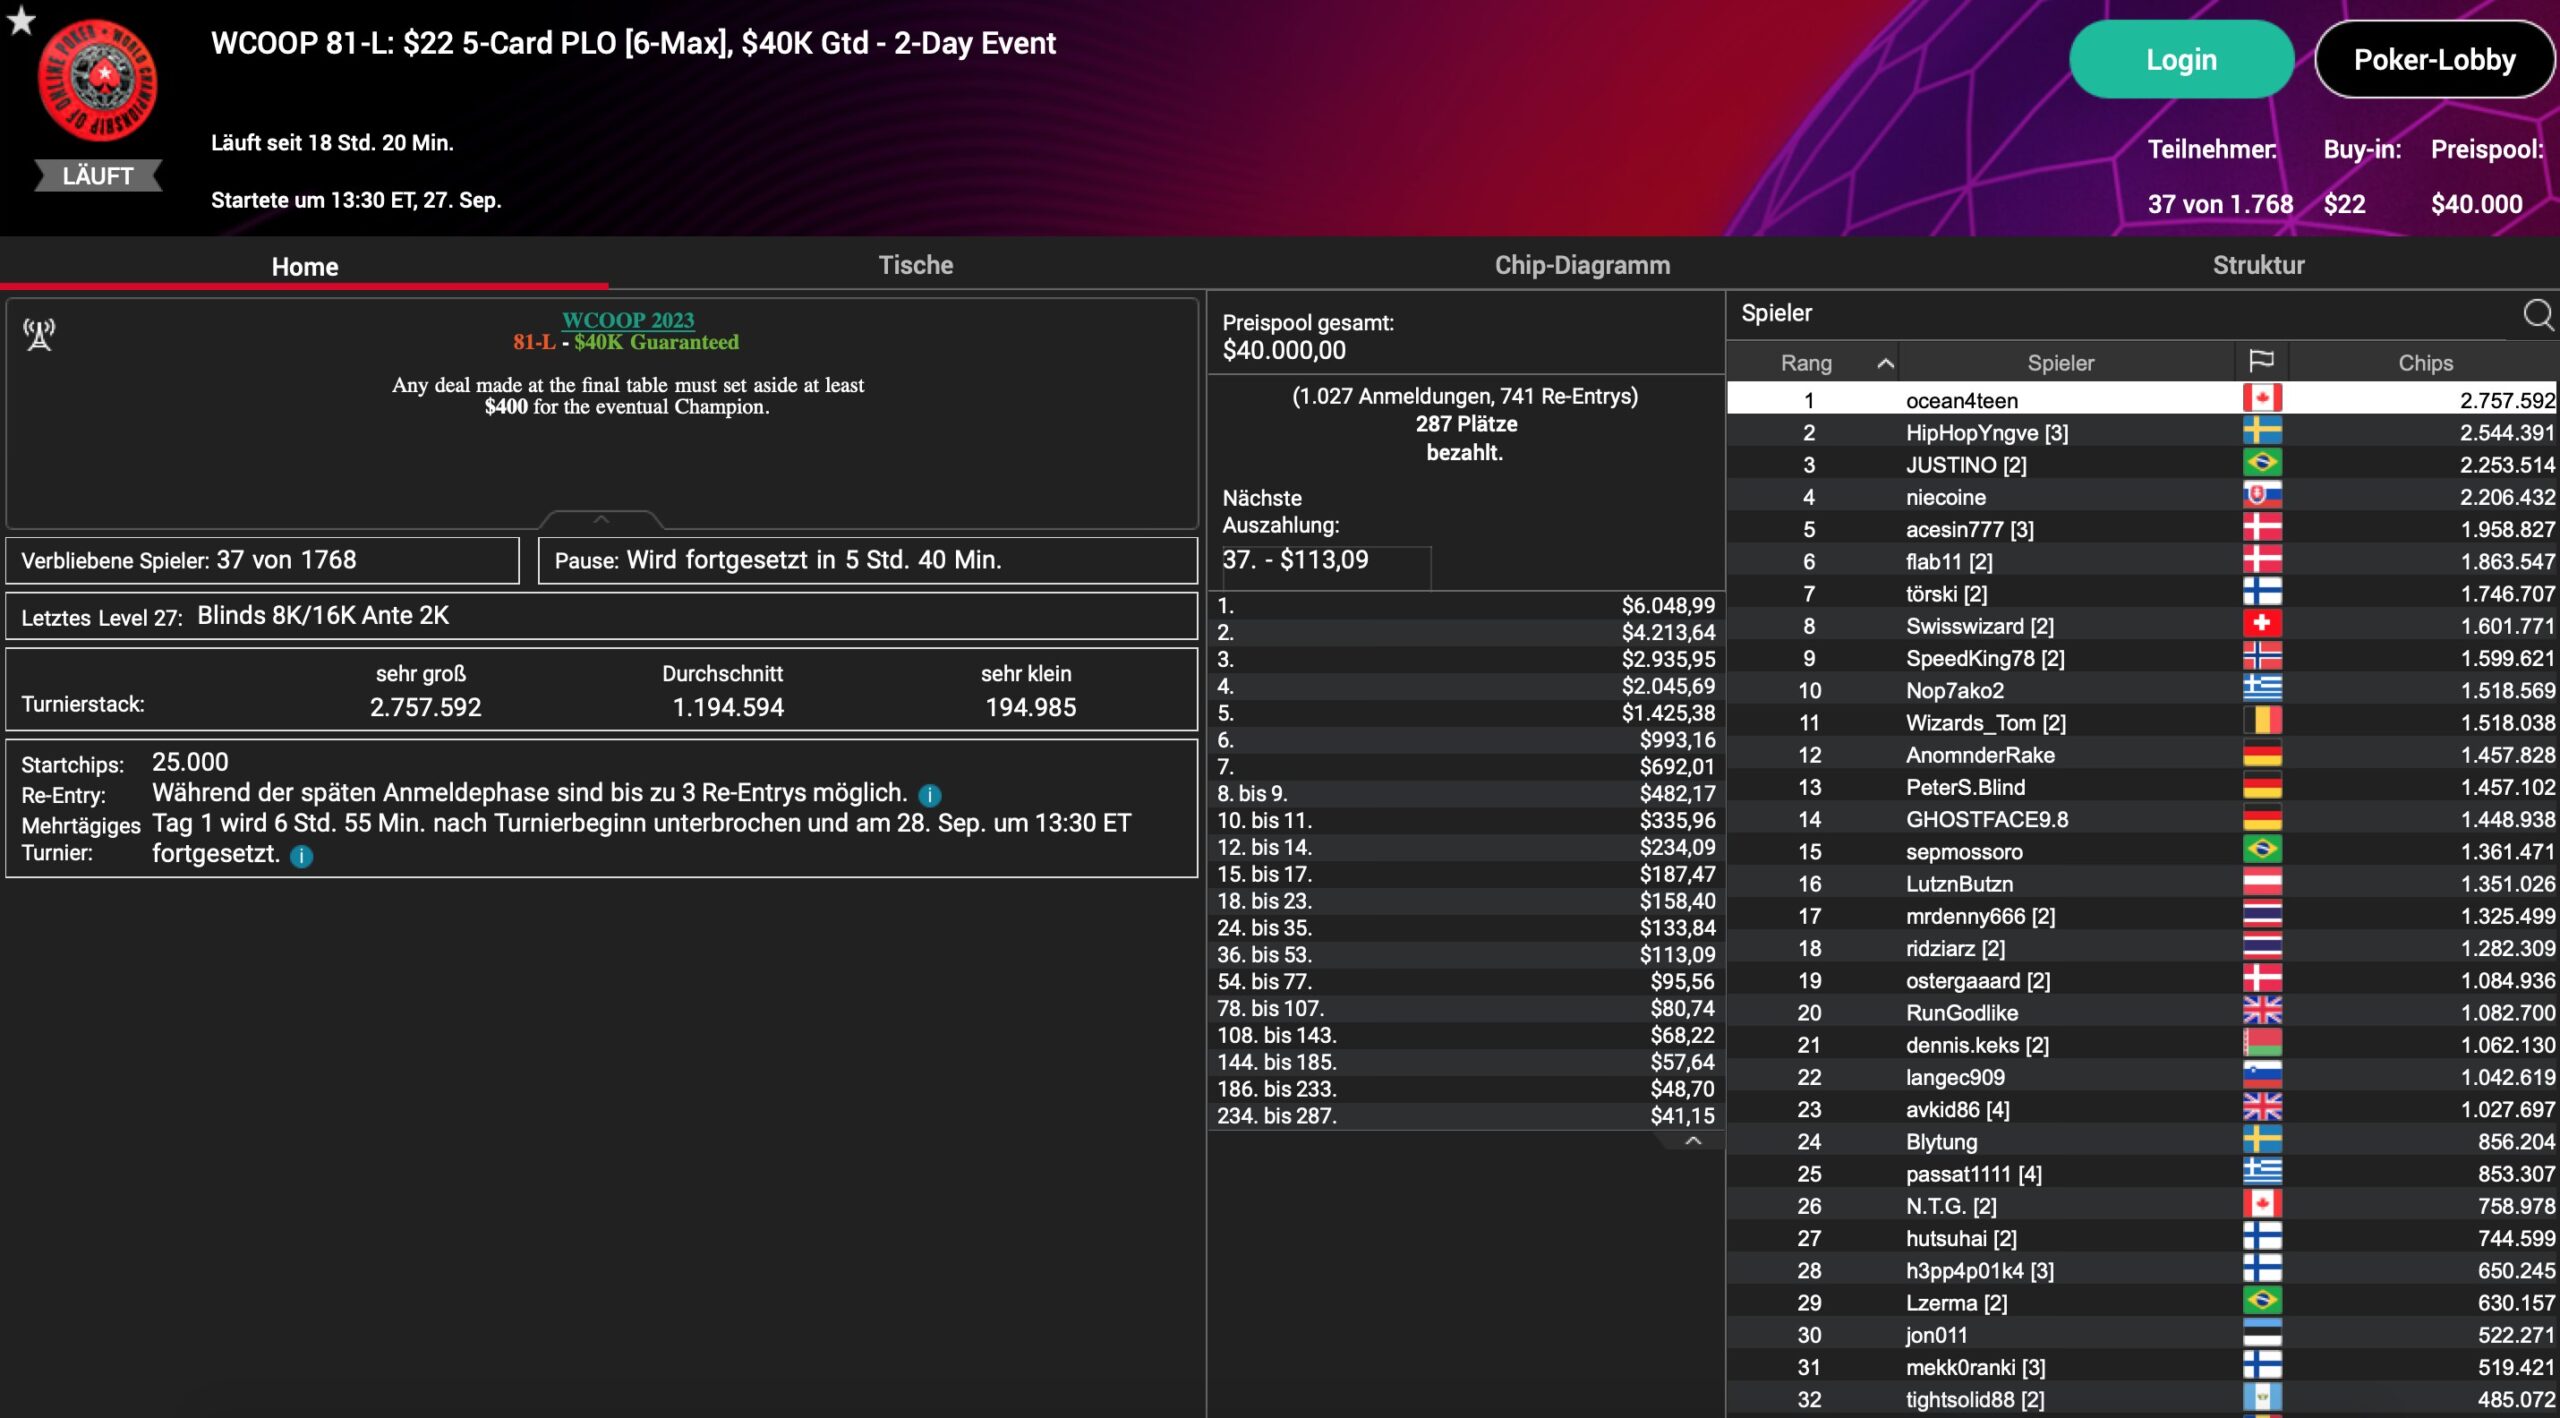
Task: Switch to the Tische tab
Action: 915,265
